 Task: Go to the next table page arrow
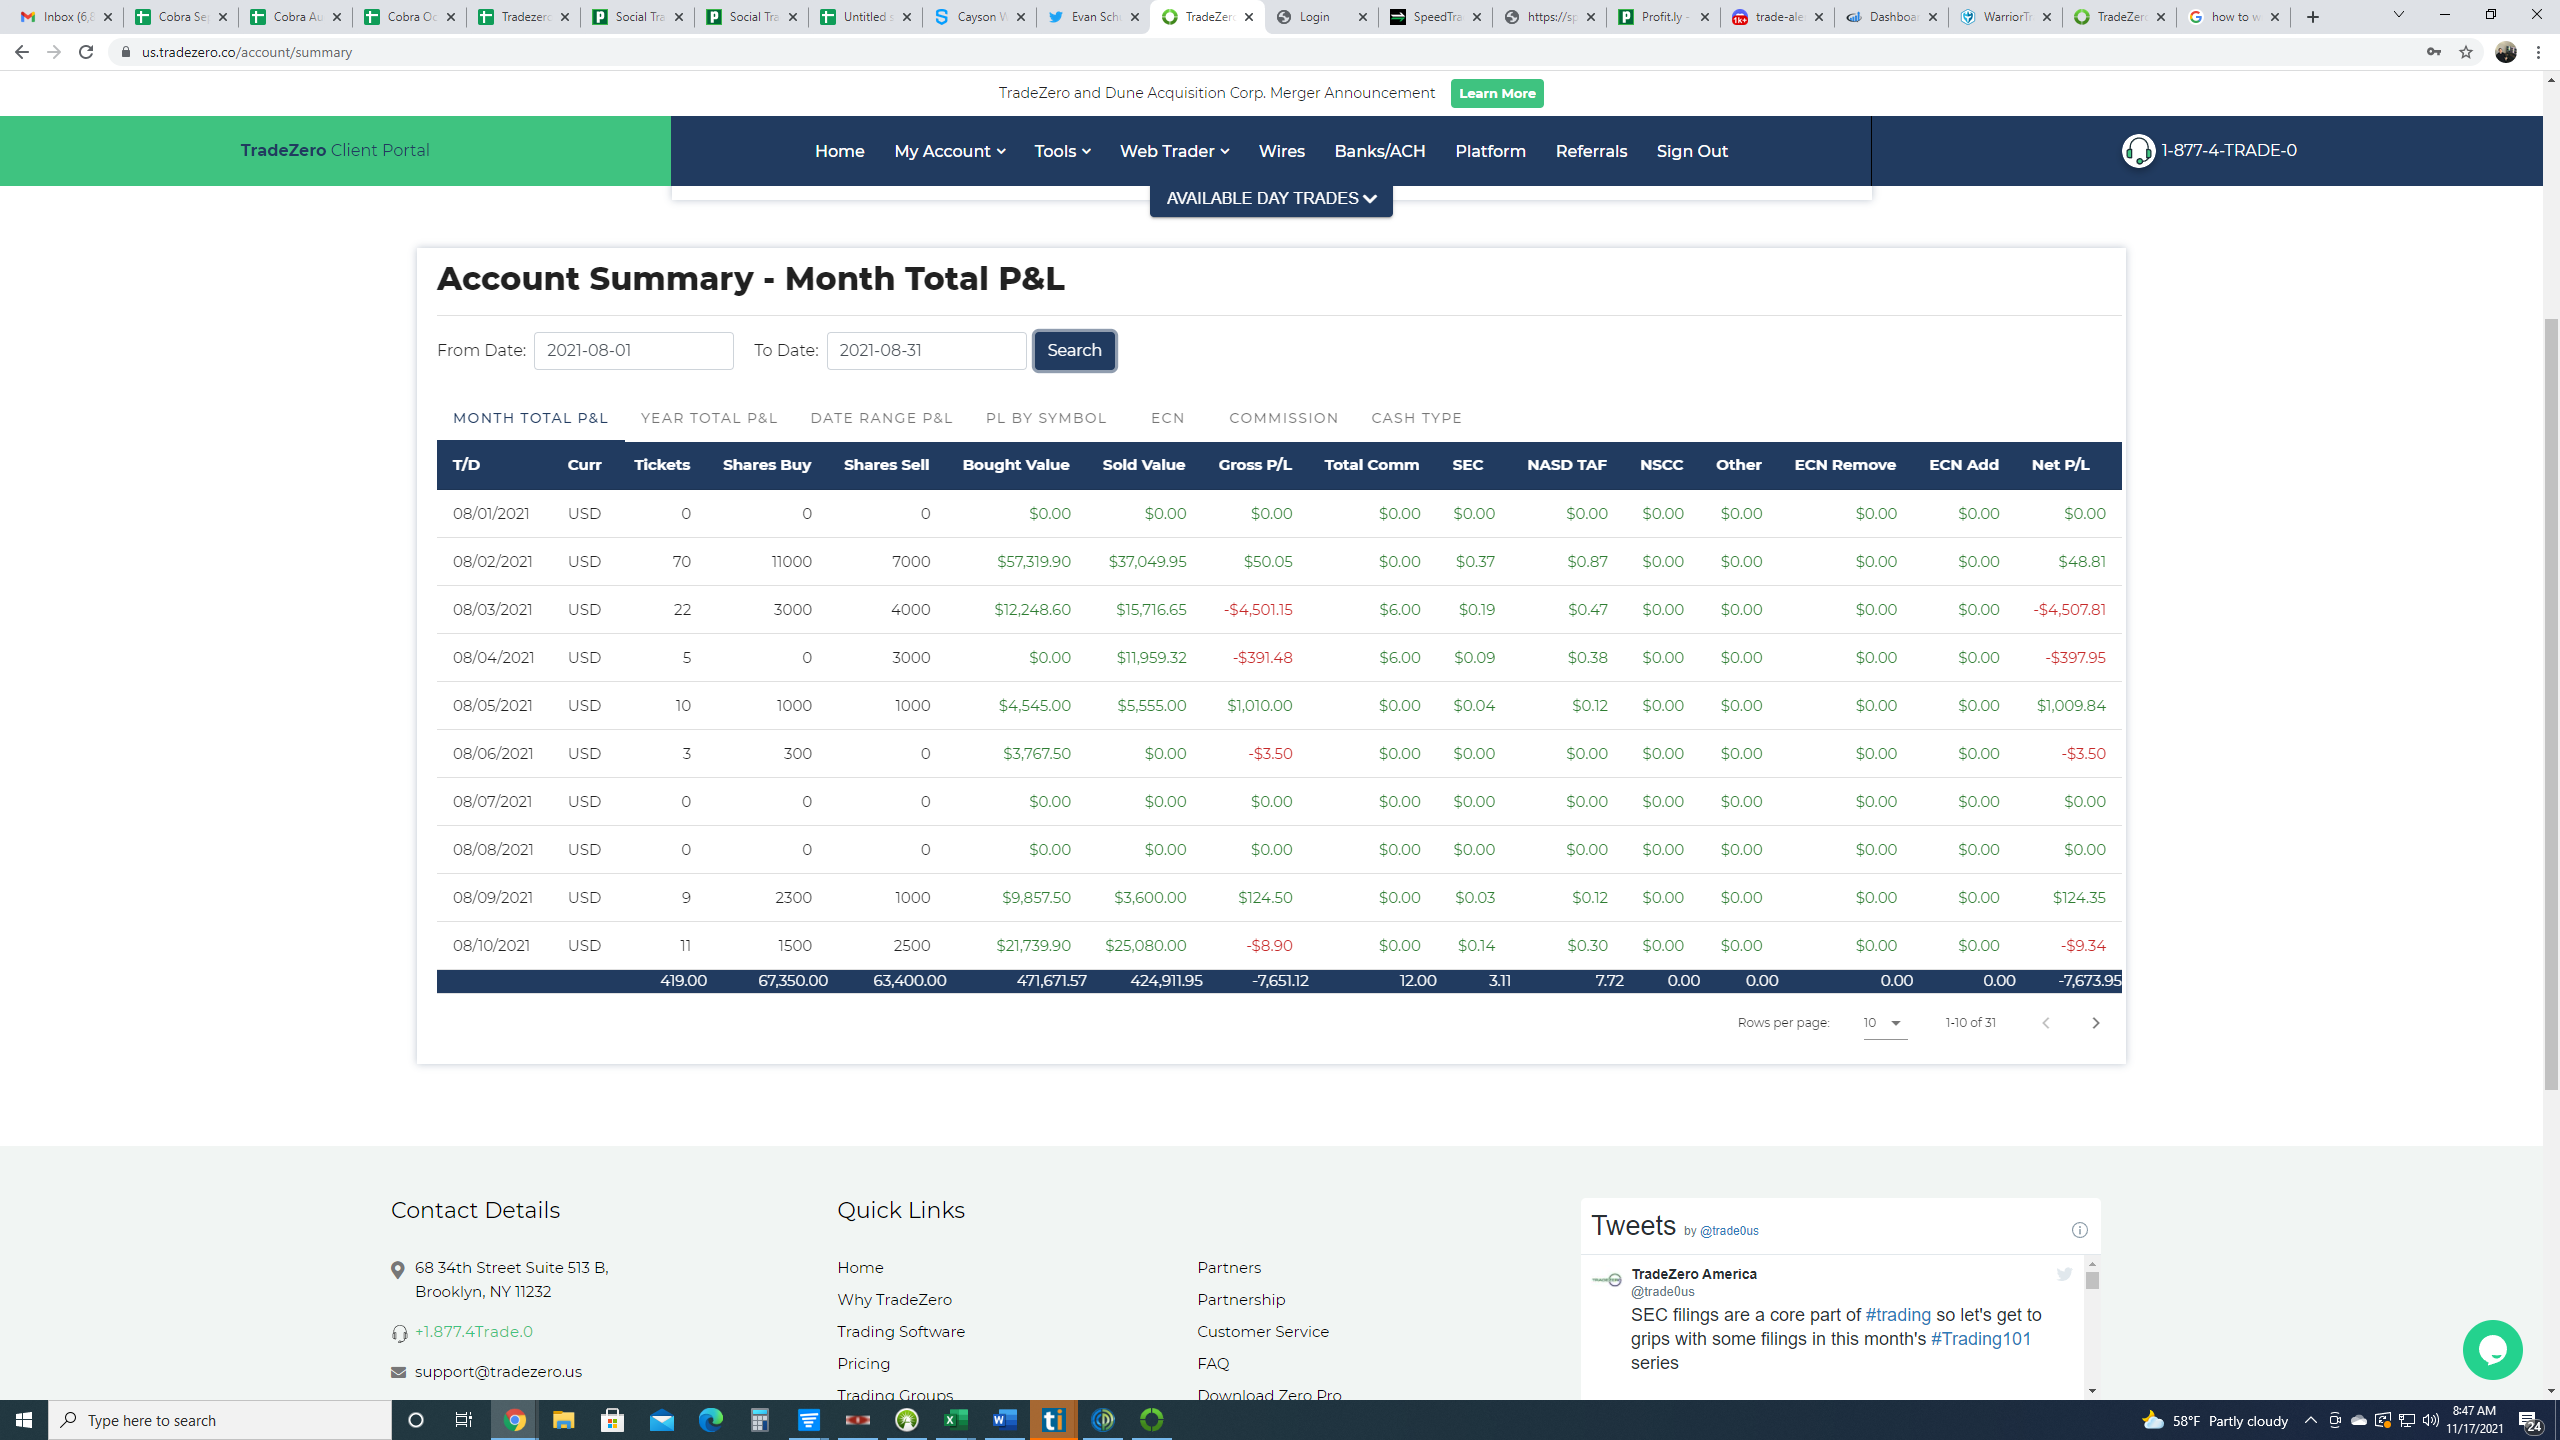point(2096,1023)
